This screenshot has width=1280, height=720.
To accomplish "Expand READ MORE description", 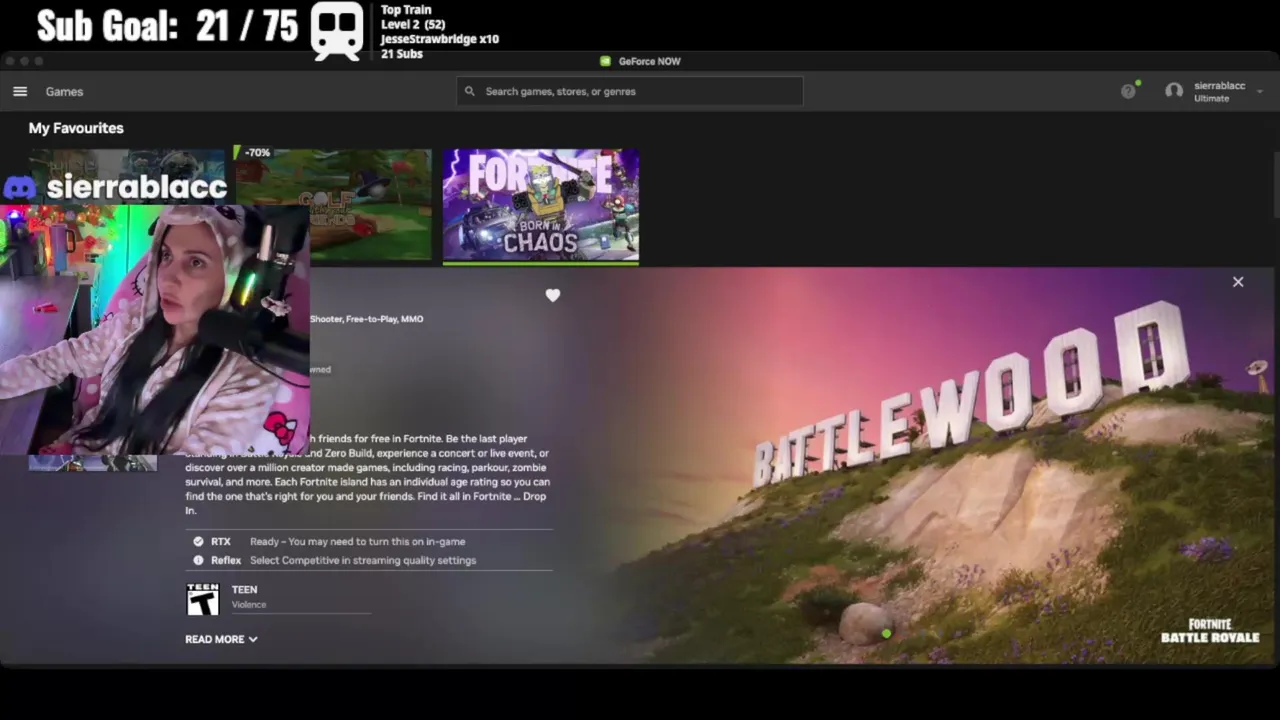I will click(221, 639).
